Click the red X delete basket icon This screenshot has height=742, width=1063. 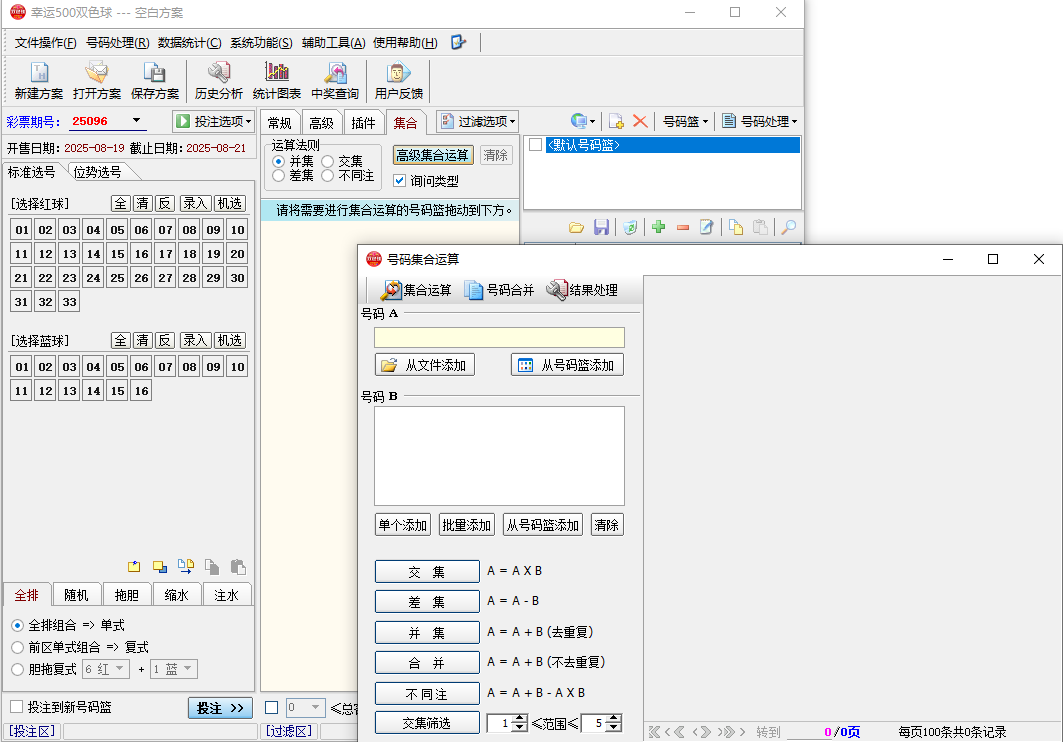640,121
